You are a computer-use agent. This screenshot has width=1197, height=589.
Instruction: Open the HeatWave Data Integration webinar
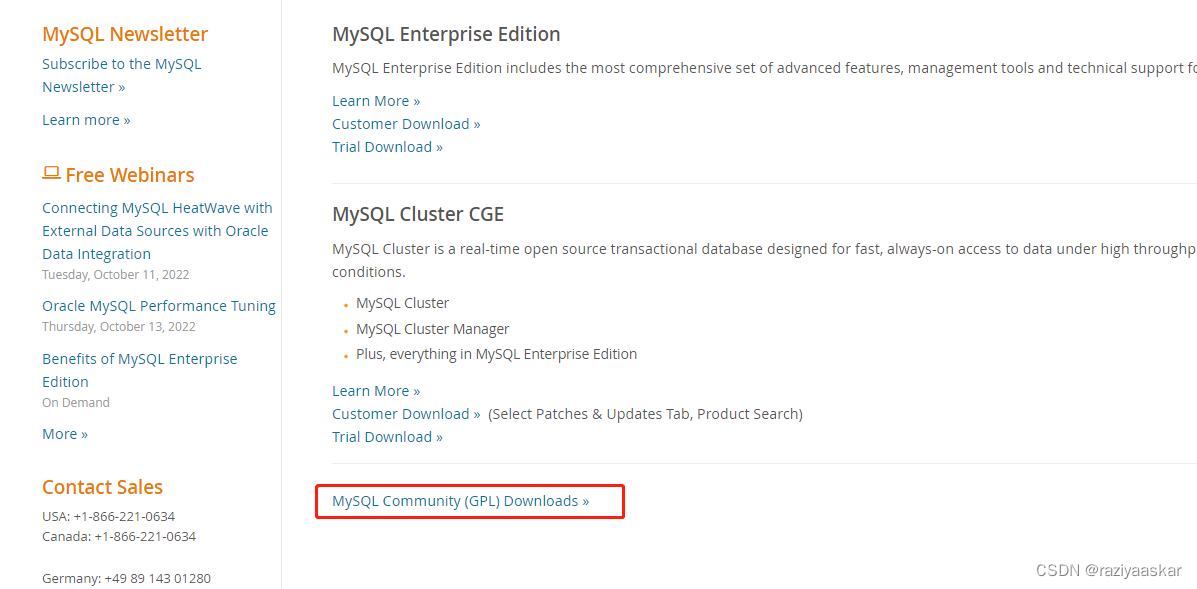157,230
